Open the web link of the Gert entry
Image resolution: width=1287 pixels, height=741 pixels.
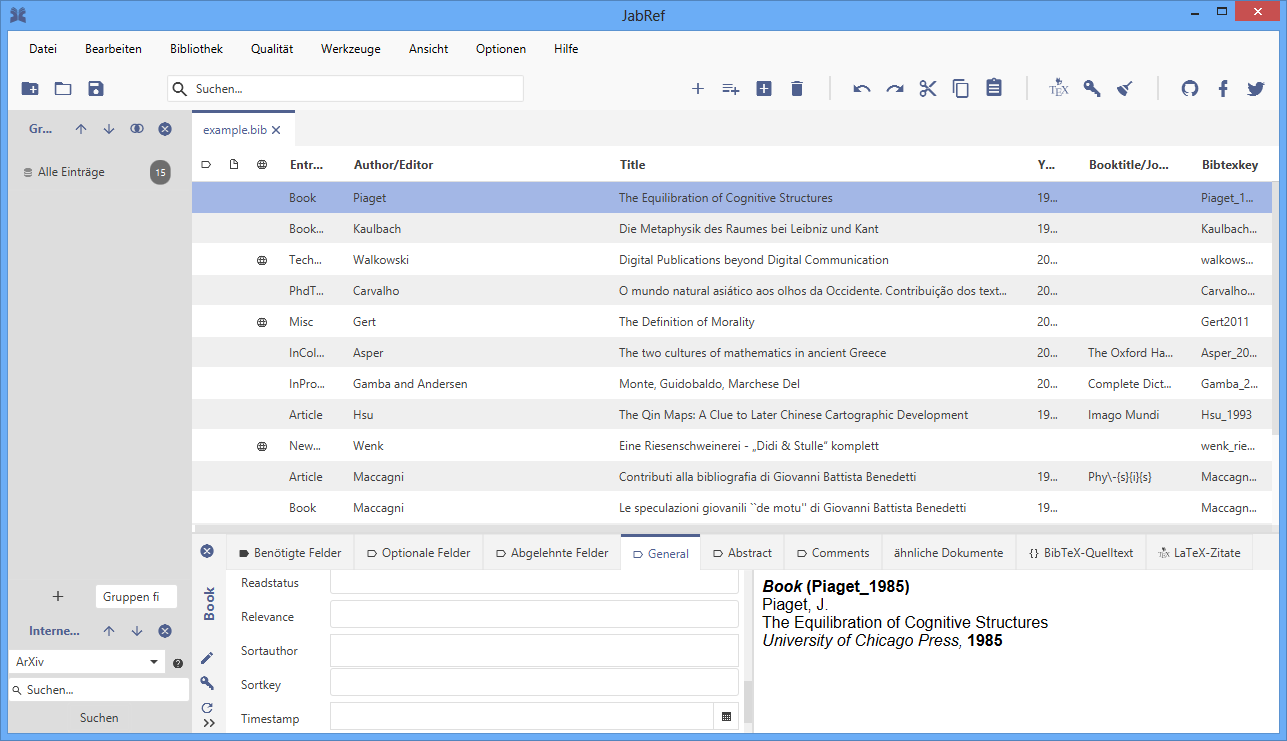click(262, 322)
